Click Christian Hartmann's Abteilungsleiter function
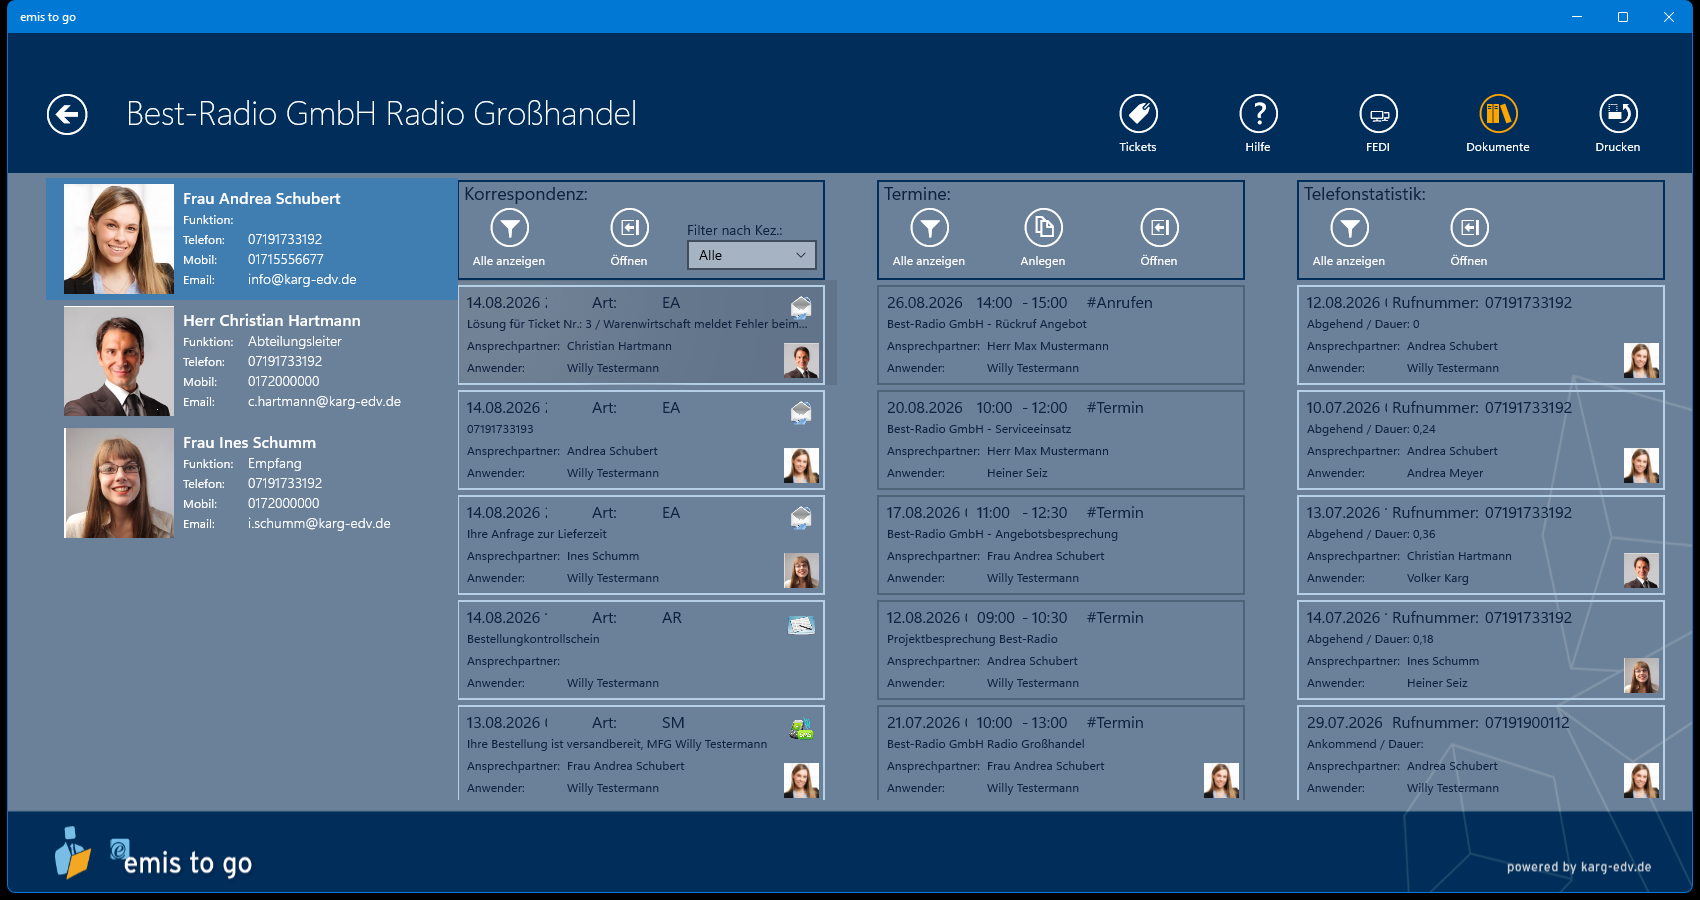The height and width of the screenshot is (900, 1700). (x=295, y=342)
